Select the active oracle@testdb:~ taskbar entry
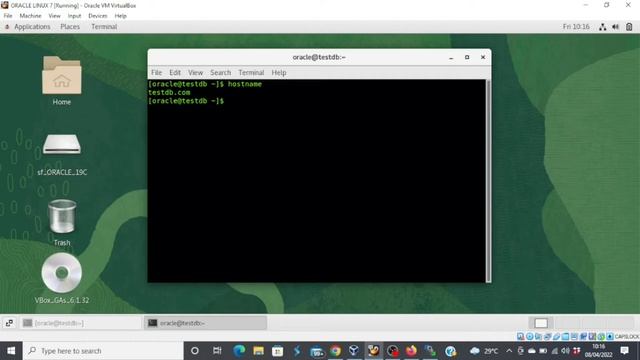640x360 pixels. click(x=206, y=323)
